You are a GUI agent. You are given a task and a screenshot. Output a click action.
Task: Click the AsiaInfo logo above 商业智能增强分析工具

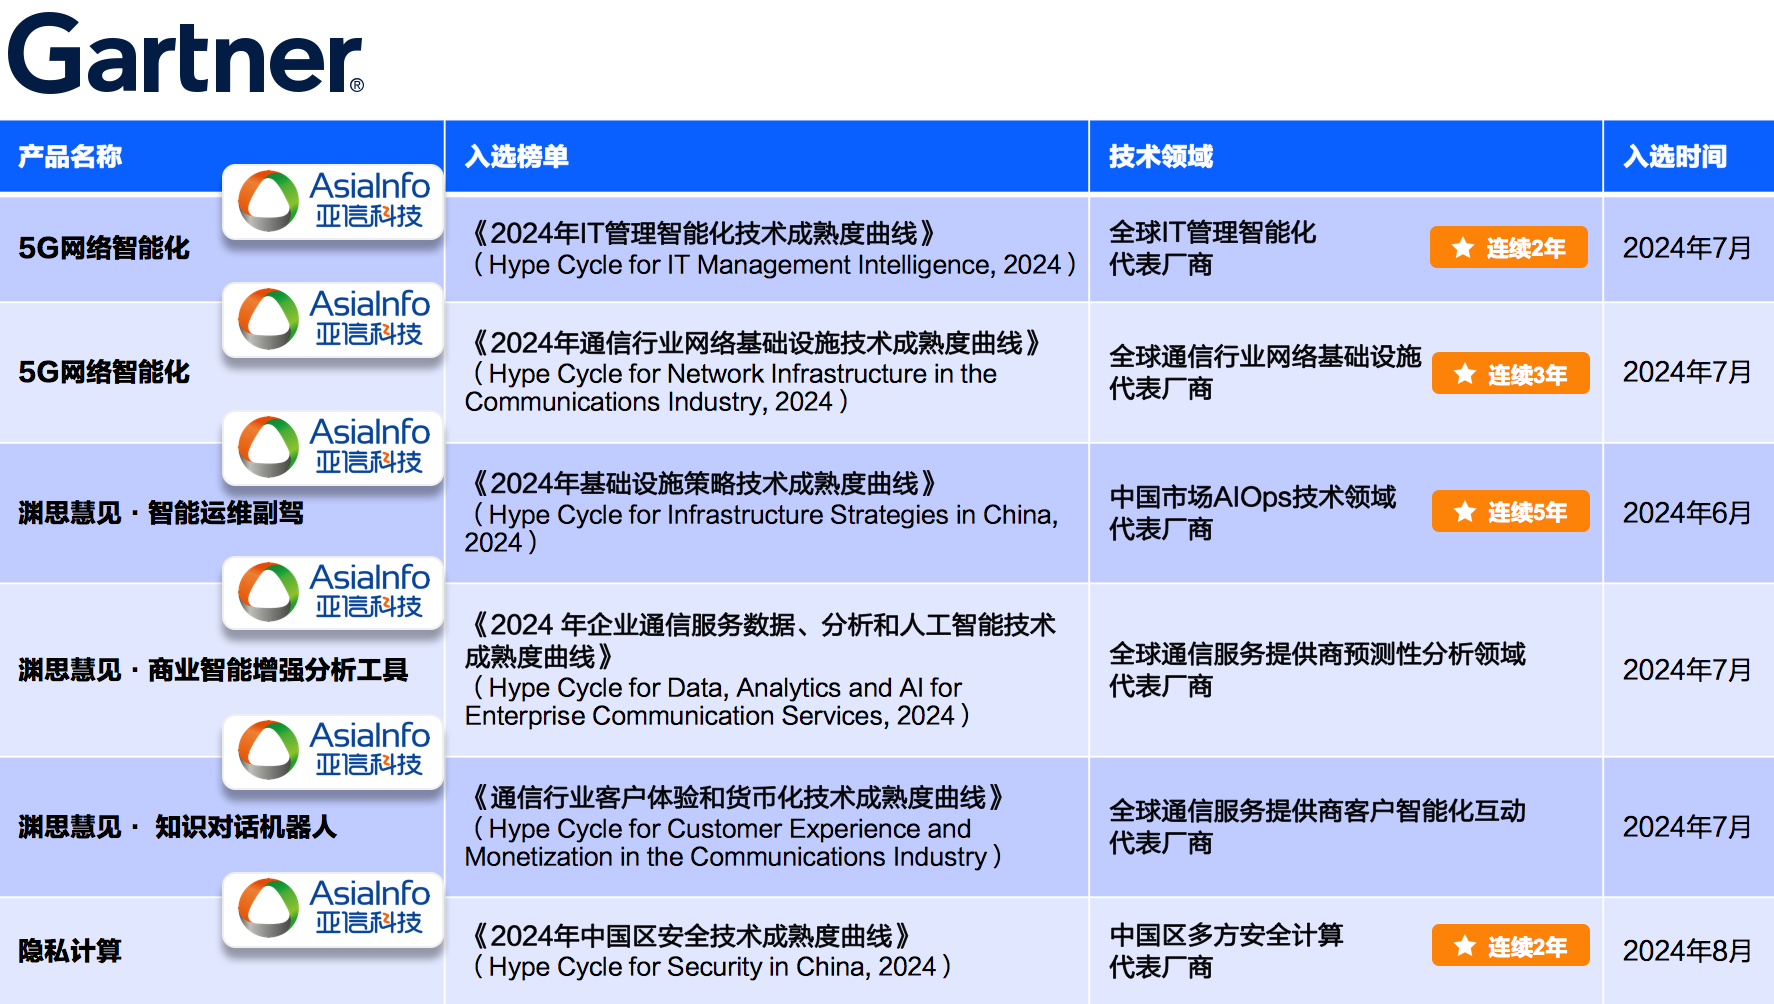[333, 593]
